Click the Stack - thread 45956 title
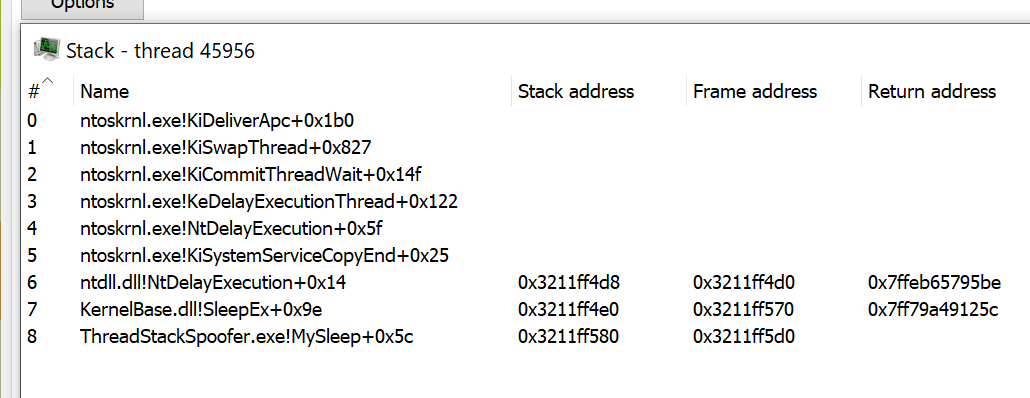The height and width of the screenshot is (398, 1030). pos(160,51)
